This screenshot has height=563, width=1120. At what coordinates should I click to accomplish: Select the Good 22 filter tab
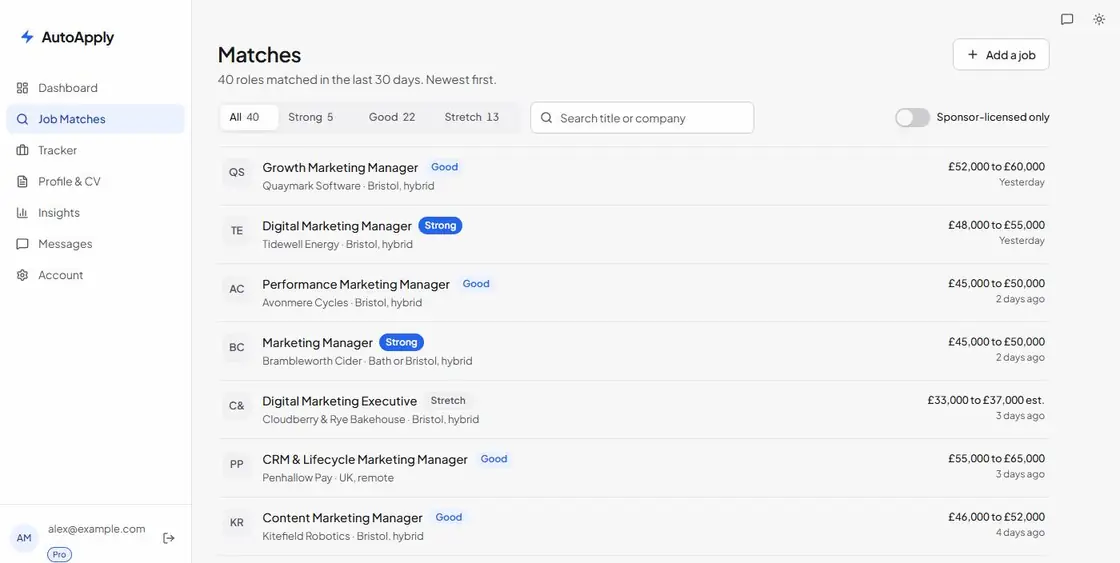(391, 117)
